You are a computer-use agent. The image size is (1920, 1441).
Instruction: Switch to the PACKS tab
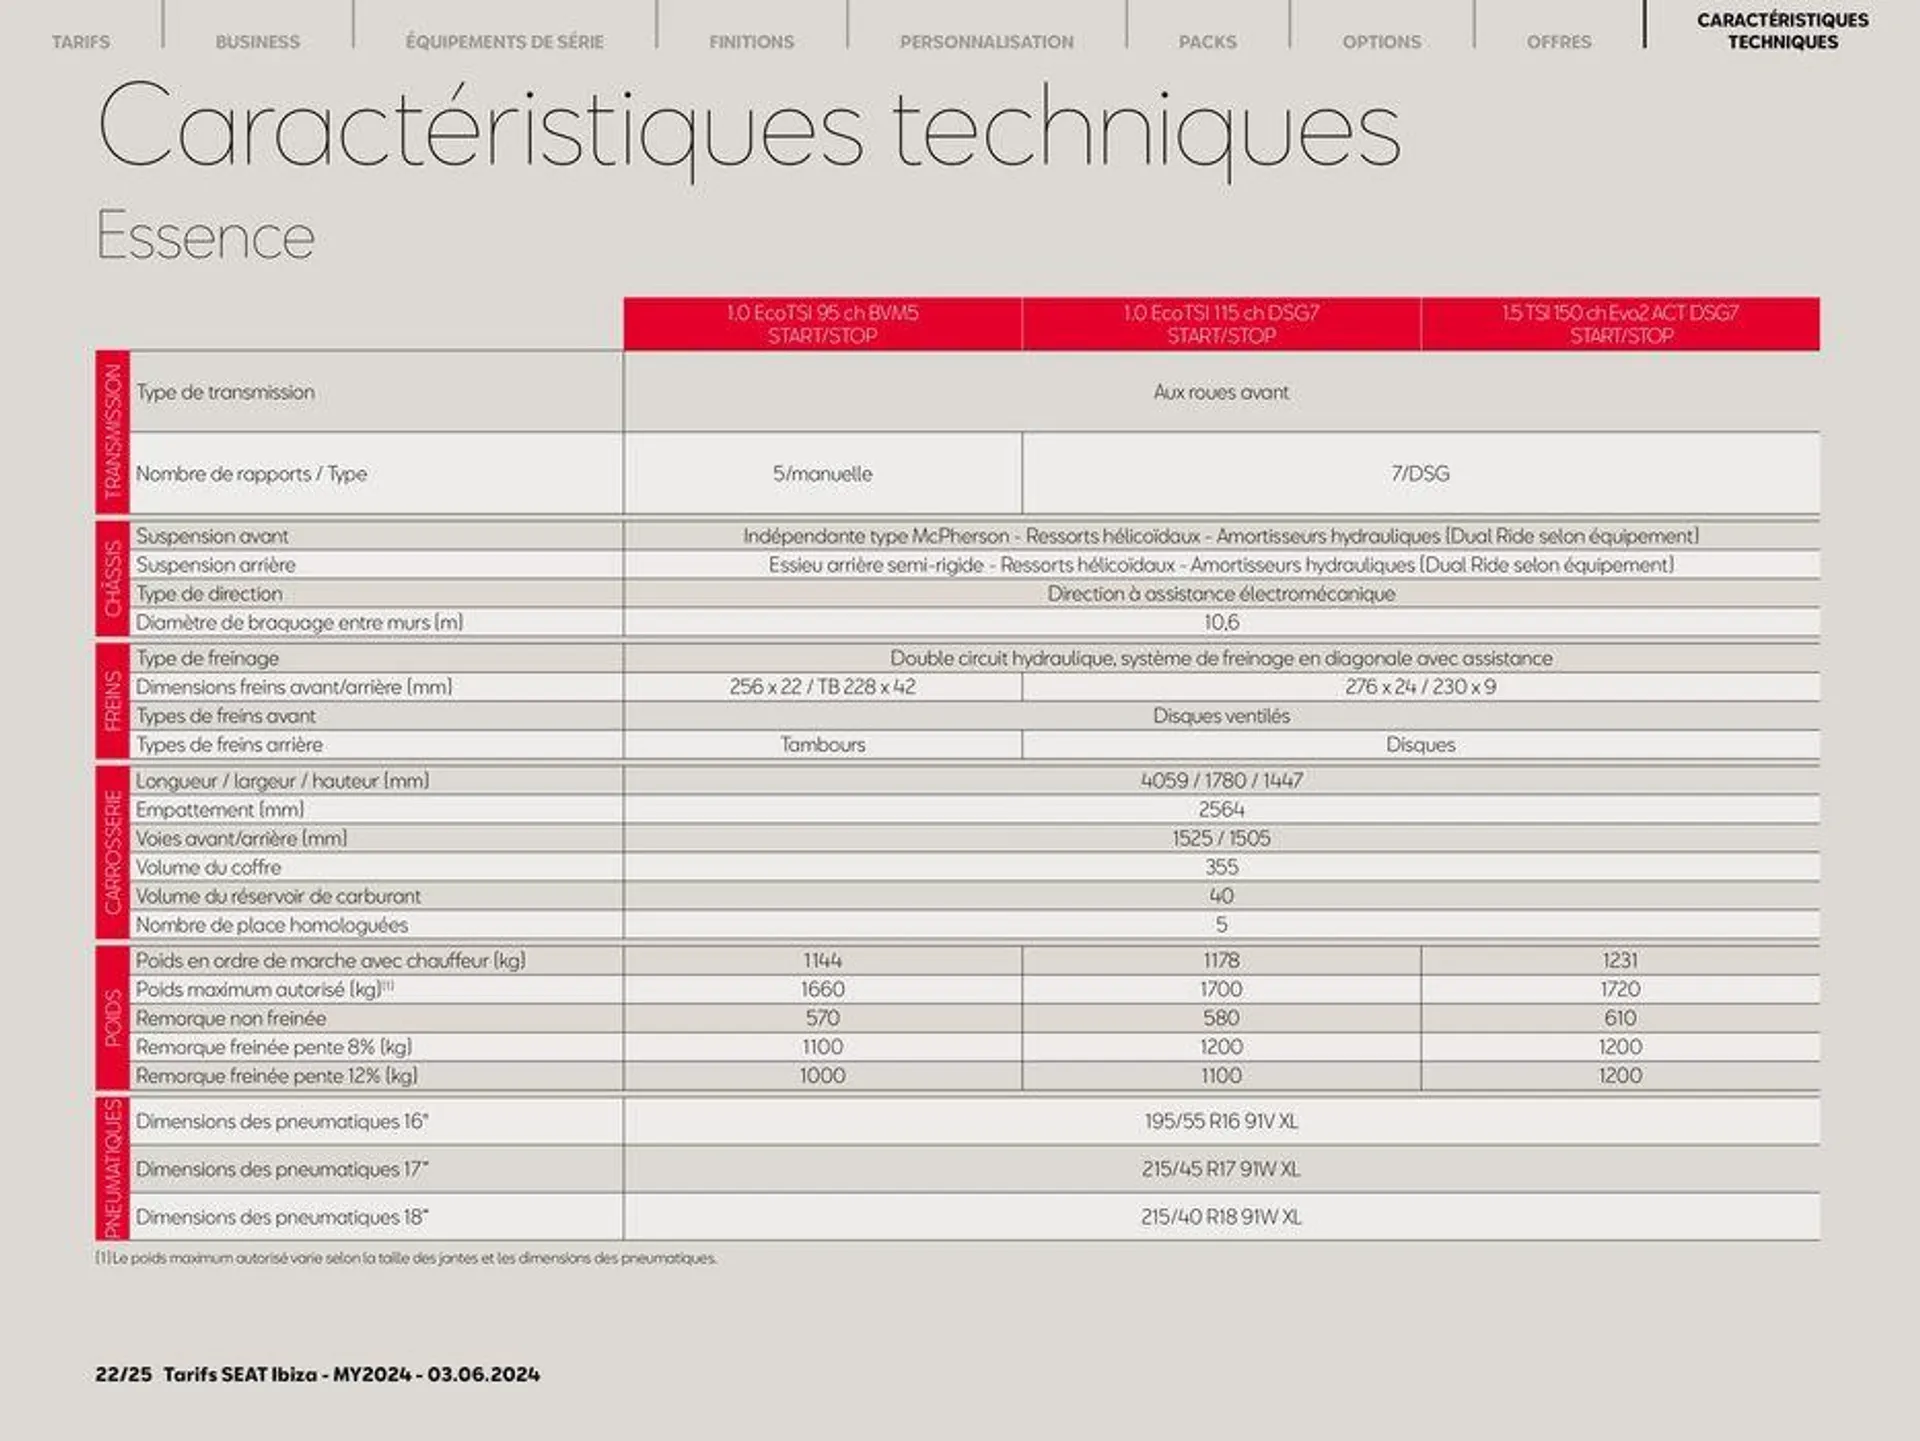[1207, 42]
